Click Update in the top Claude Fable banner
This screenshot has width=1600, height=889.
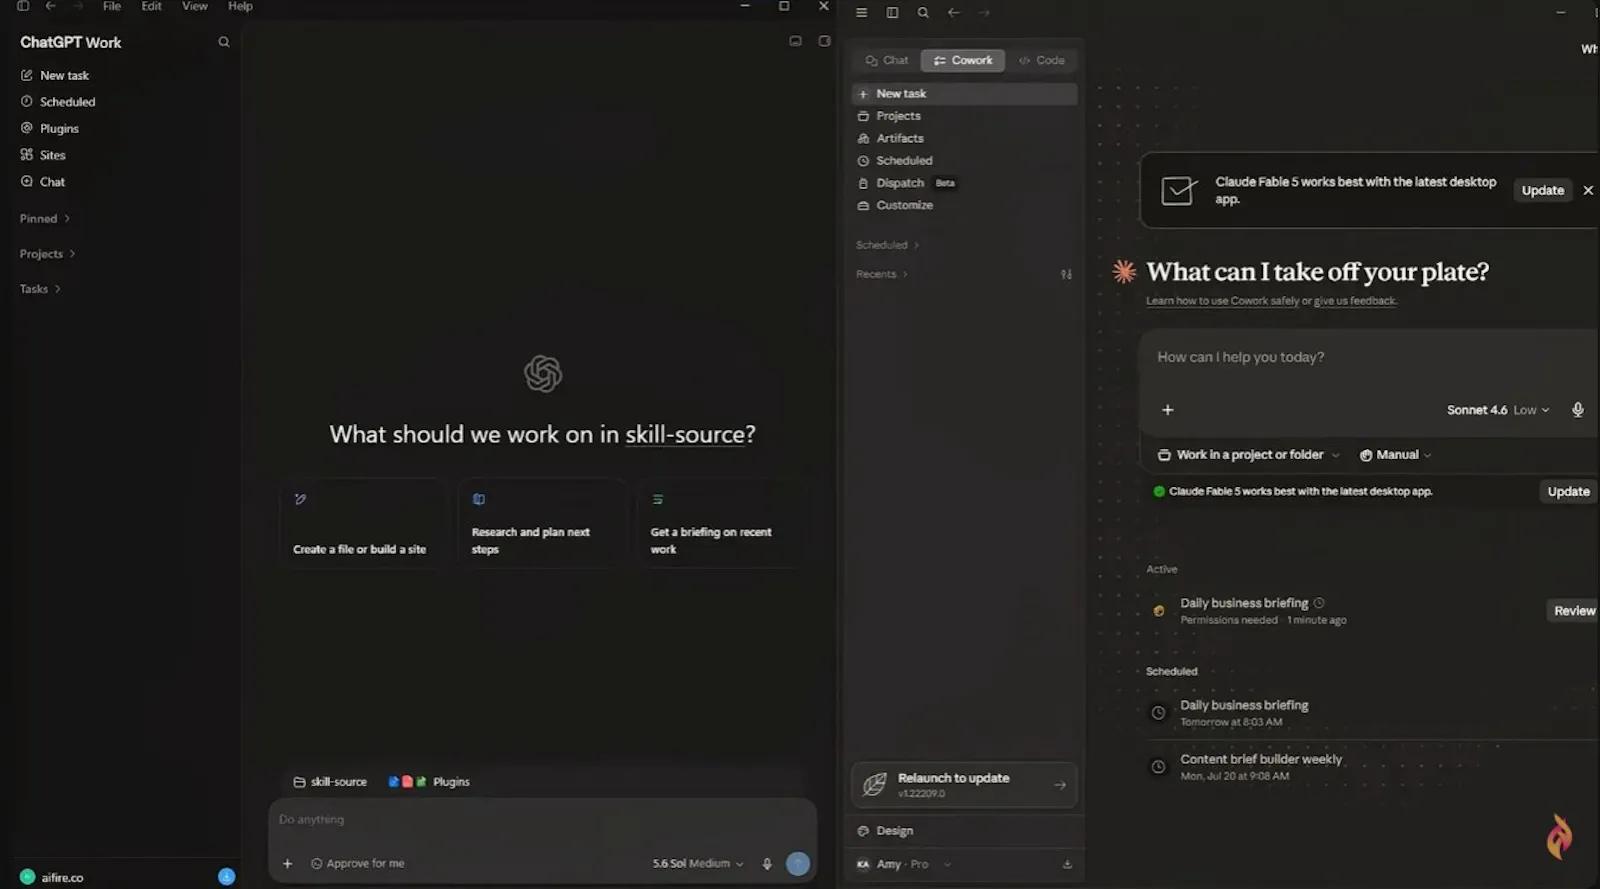pyautogui.click(x=1542, y=190)
